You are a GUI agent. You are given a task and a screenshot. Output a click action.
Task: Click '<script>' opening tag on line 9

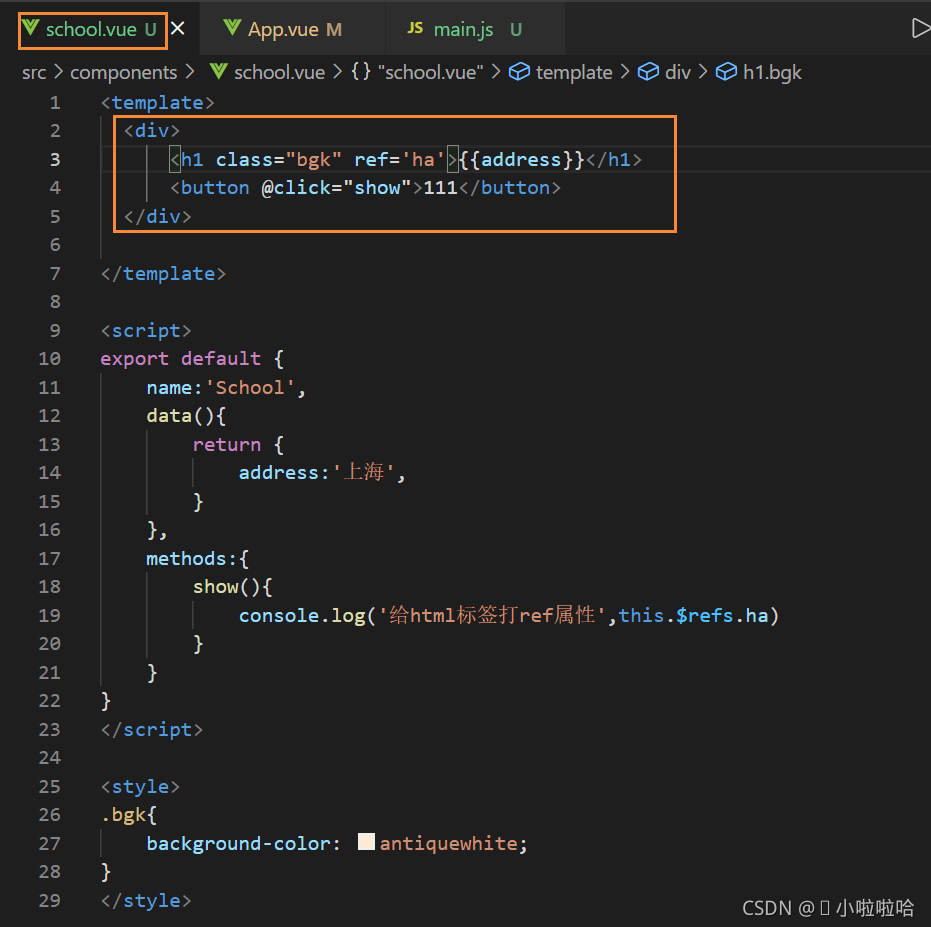146,331
